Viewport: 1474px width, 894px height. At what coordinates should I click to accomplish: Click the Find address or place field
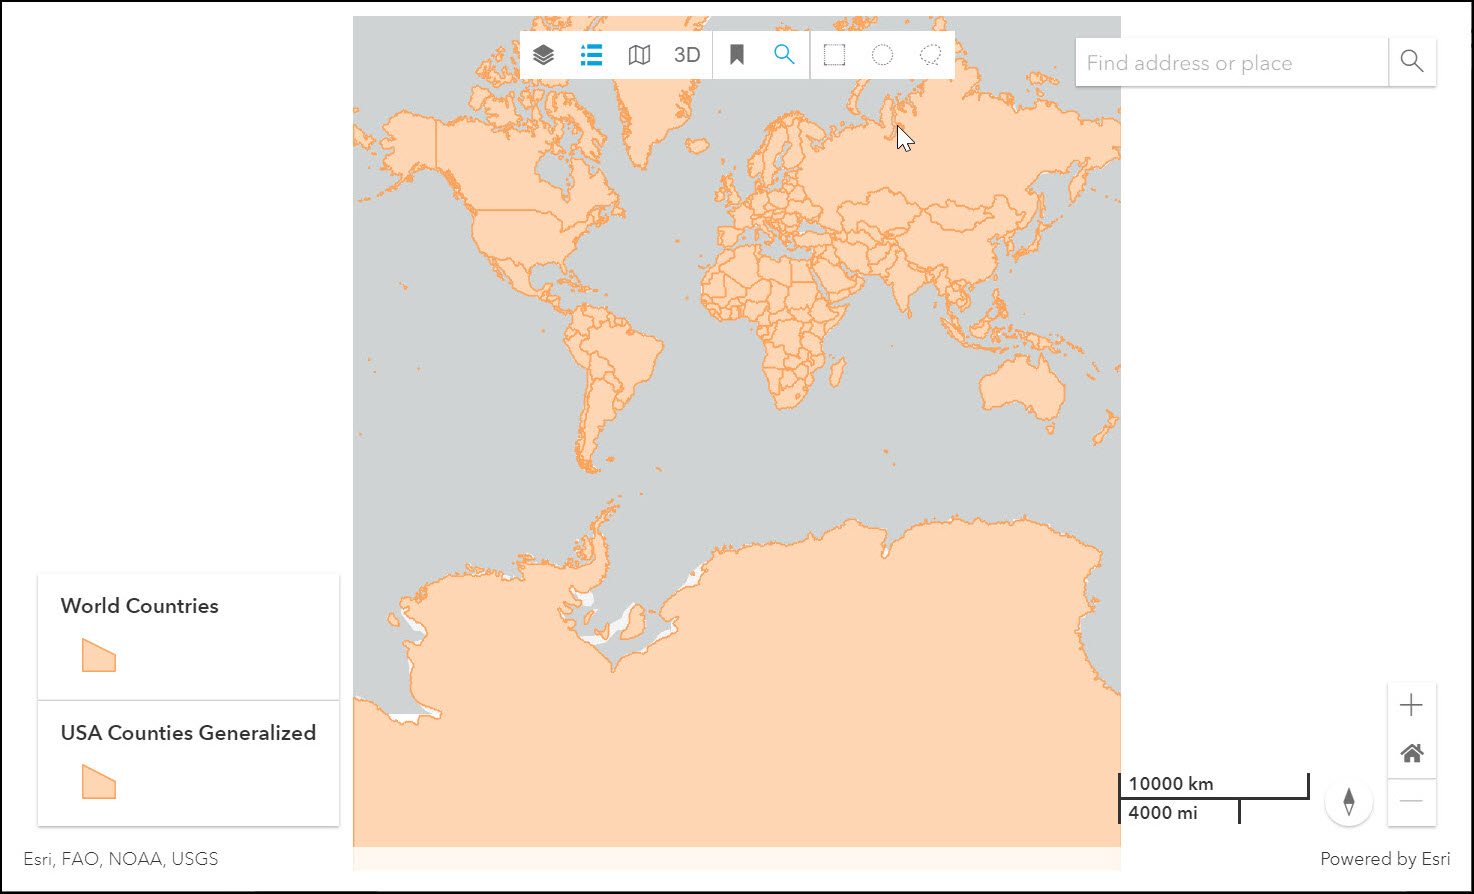(x=1232, y=62)
